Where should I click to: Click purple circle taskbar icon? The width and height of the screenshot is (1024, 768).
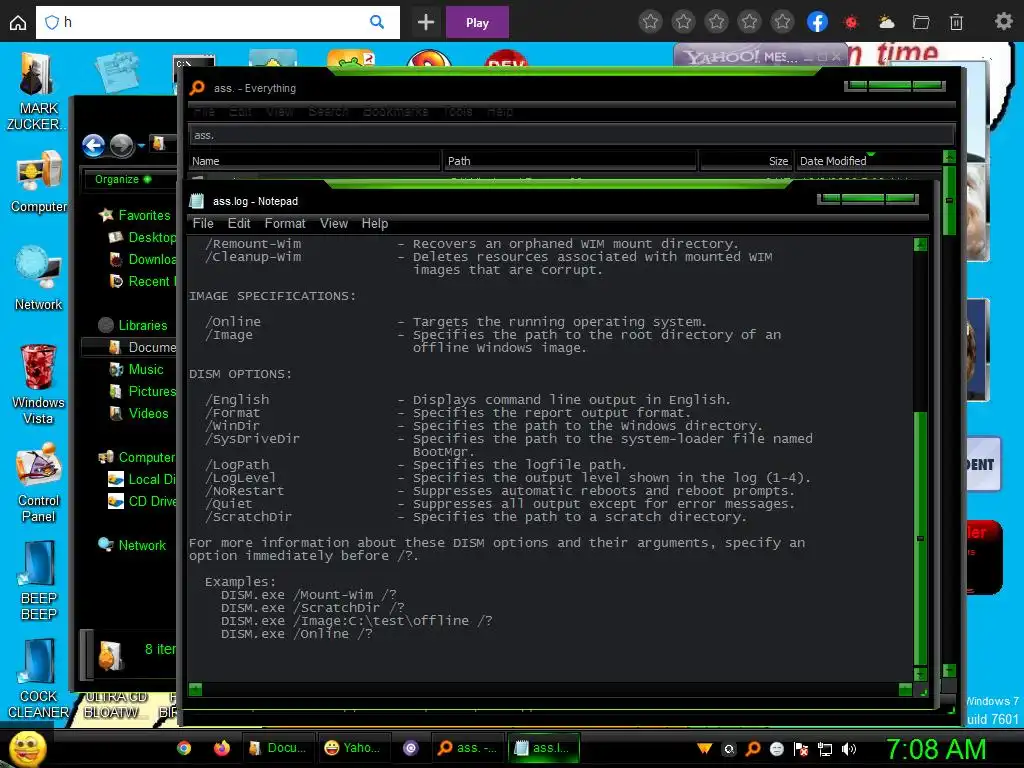[410, 748]
